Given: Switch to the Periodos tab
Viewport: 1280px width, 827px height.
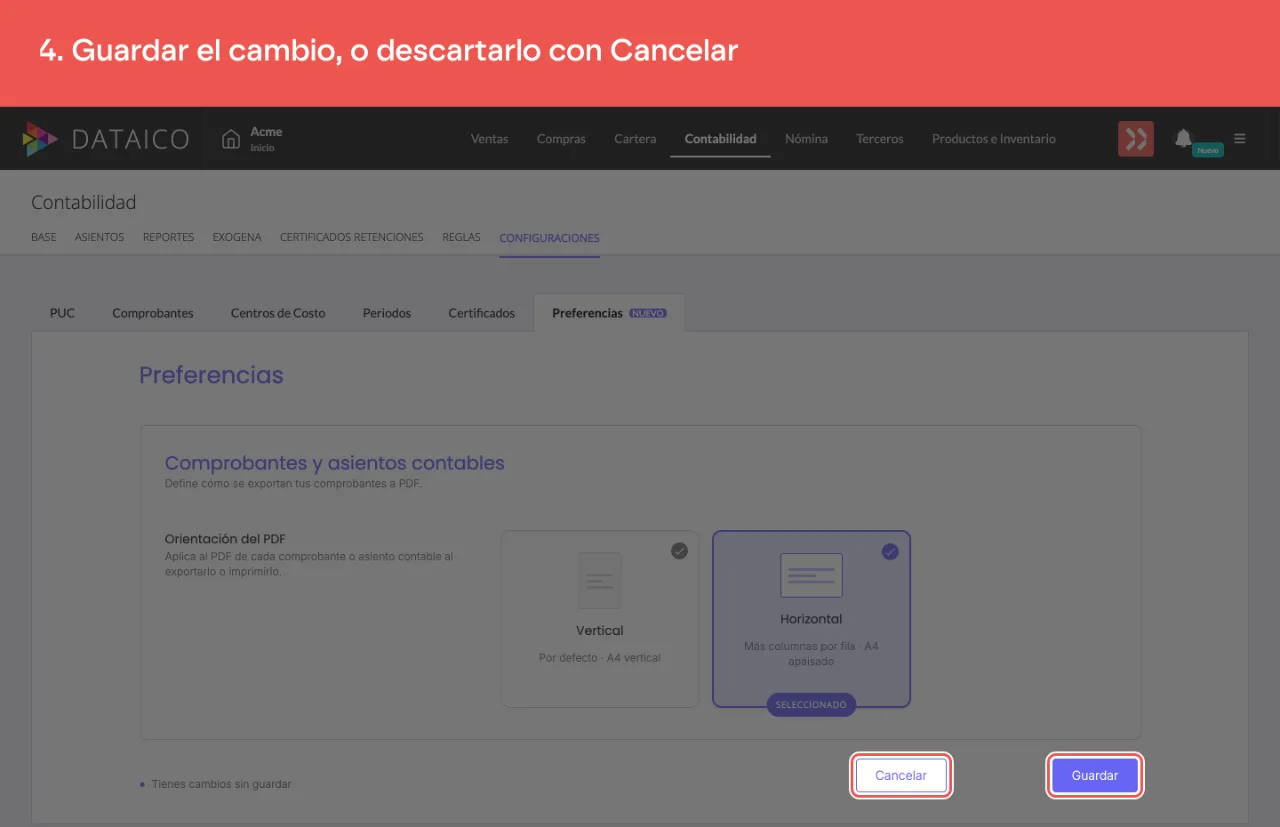Looking at the screenshot, I should (x=387, y=313).
